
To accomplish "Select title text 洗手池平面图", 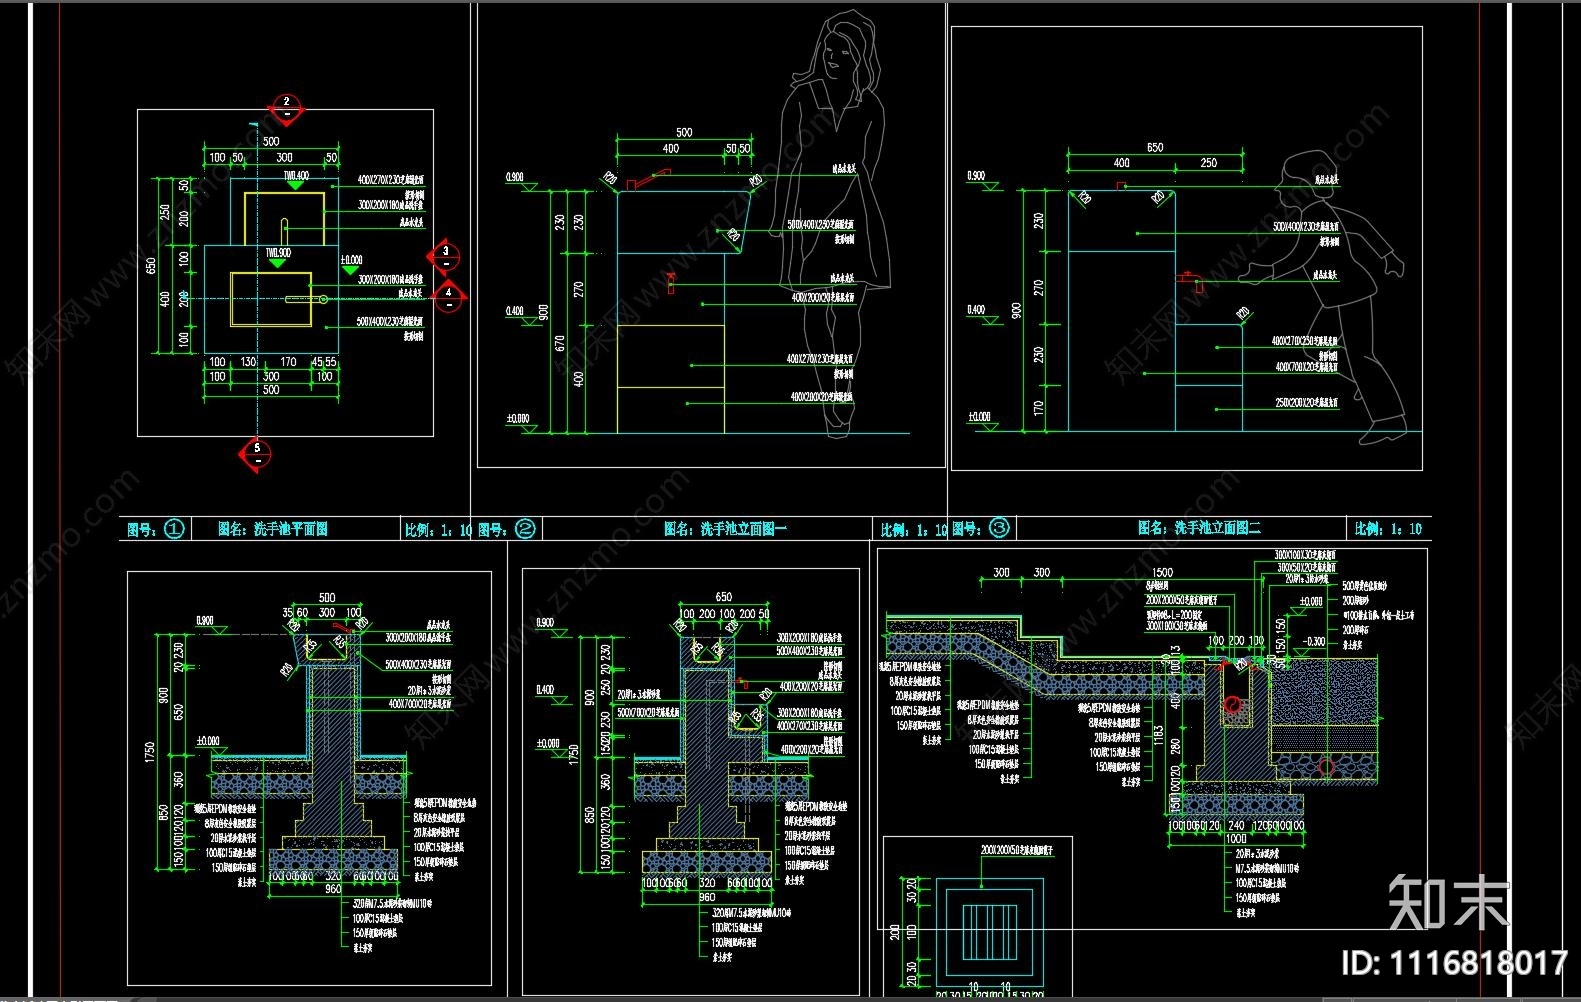I will click(291, 529).
